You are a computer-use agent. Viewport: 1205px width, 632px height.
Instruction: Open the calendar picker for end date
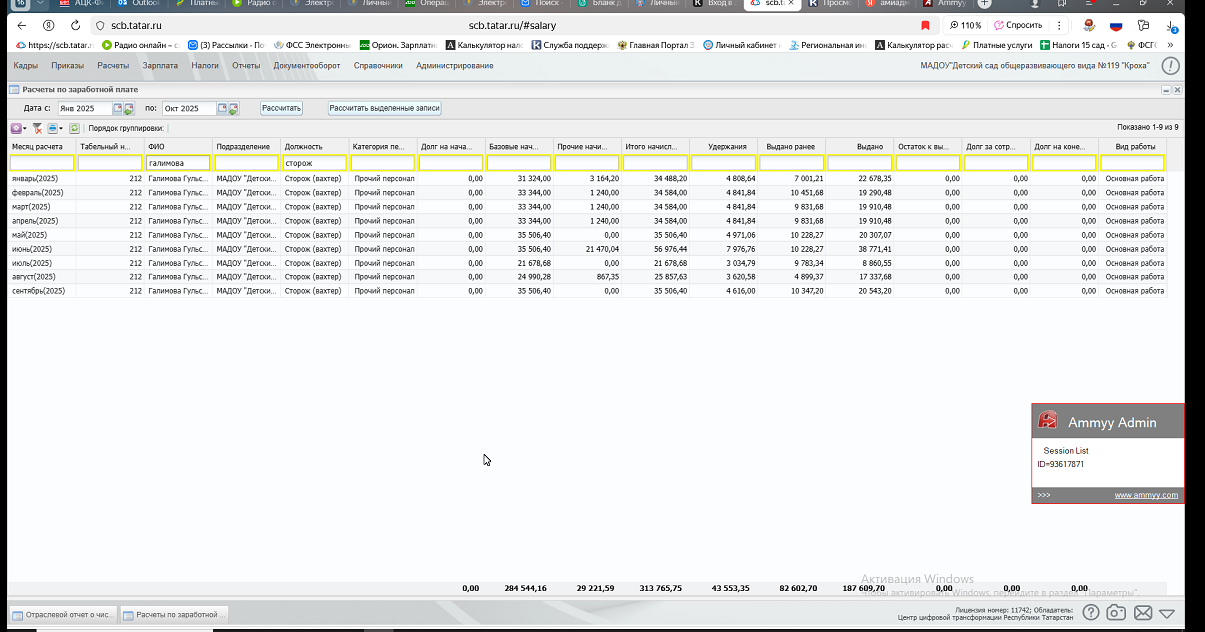[224, 108]
